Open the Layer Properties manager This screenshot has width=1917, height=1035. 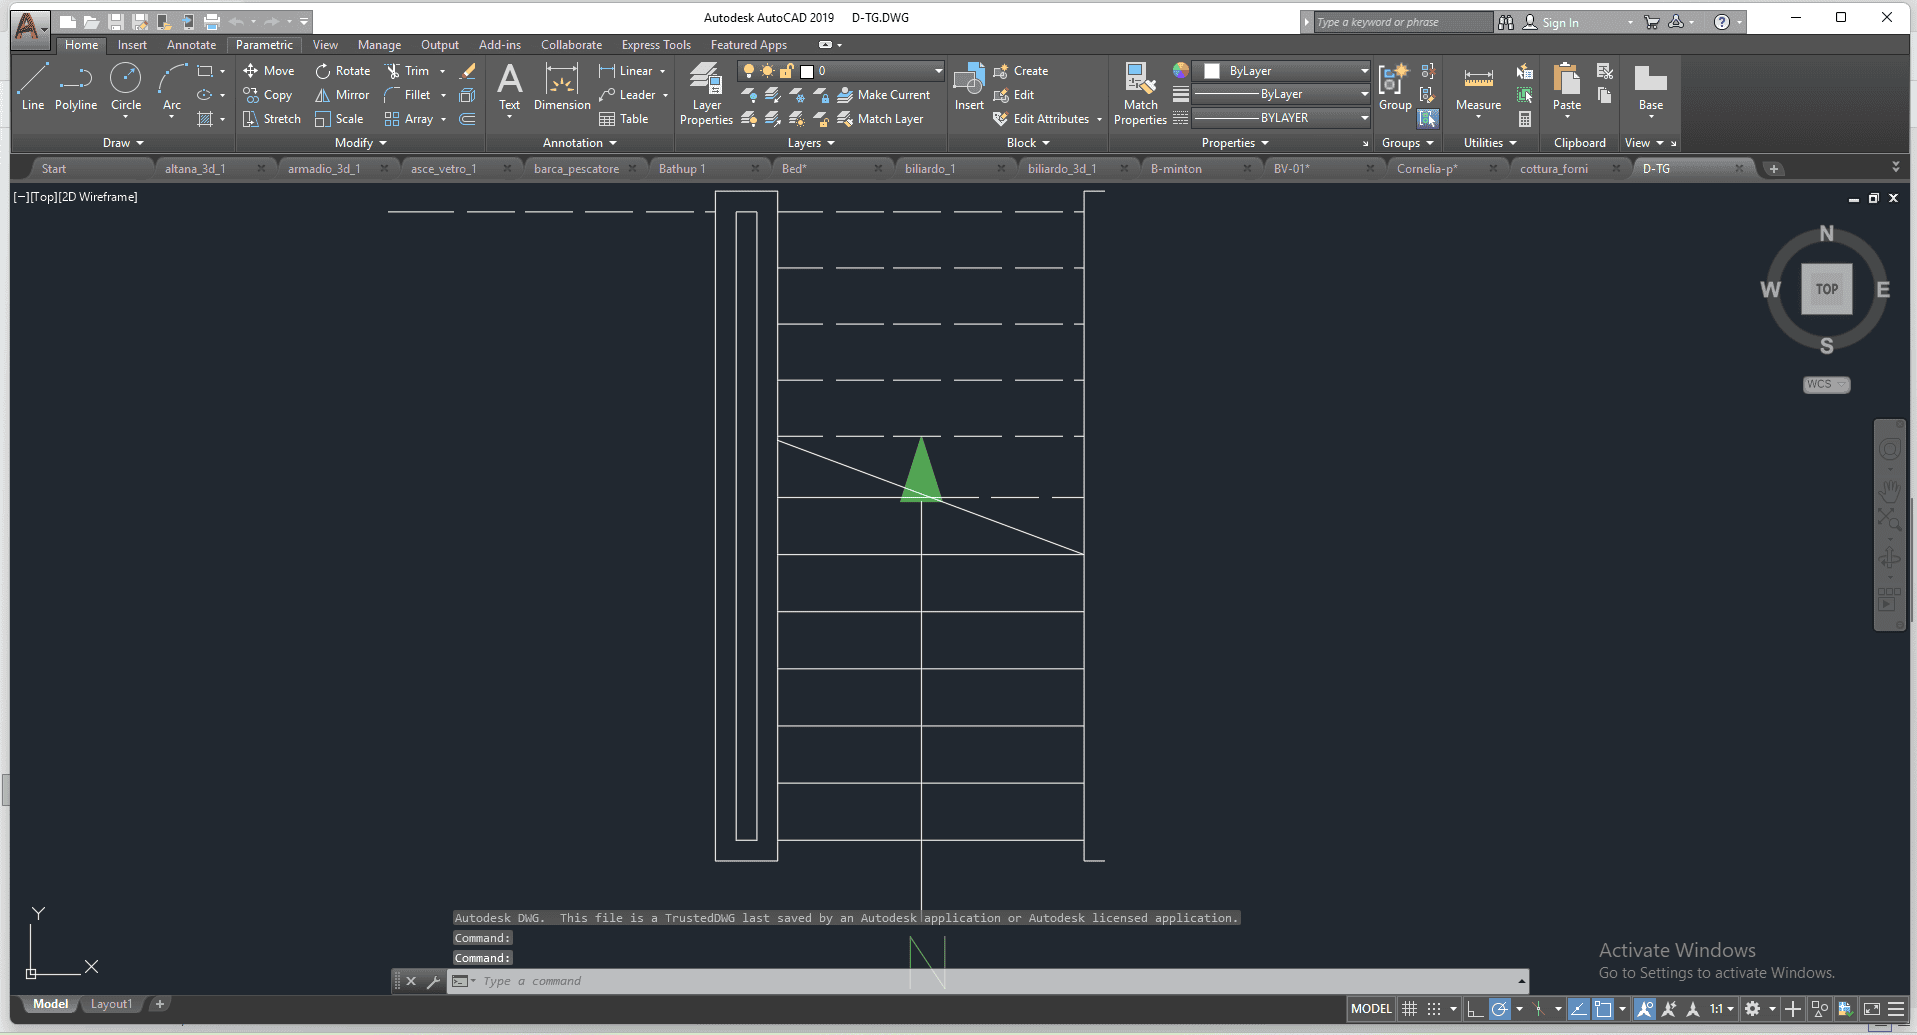click(706, 92)
